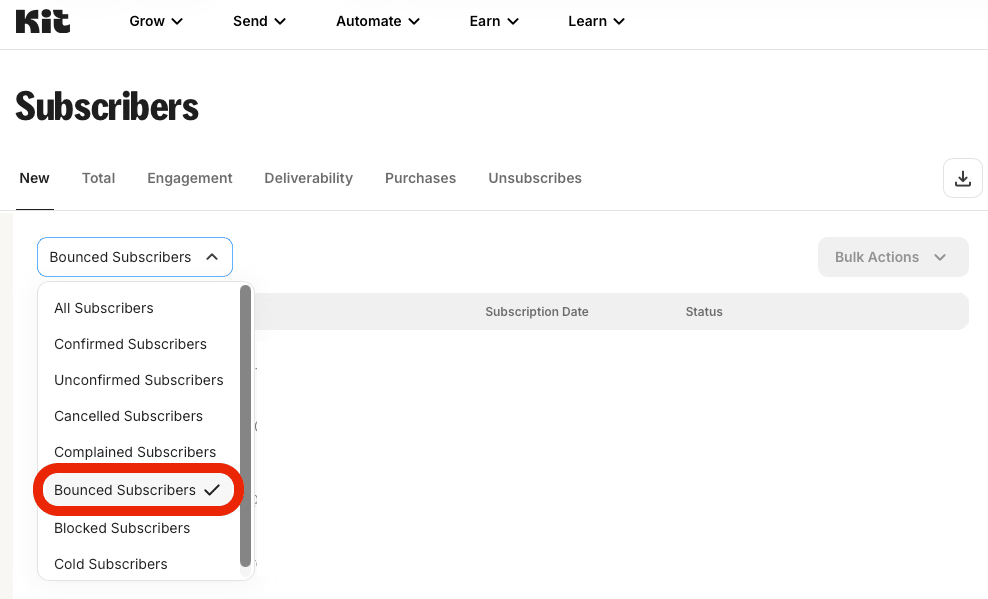The image size is (988, 599).
Task: Choose Confirmed Subscribers filter option
Action: pos(130,344)
